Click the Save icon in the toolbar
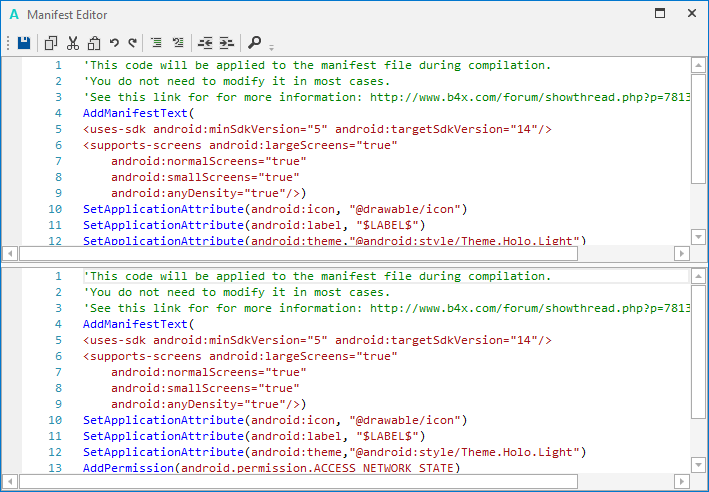Screen dimensions: 709x492 pos(24,43)
